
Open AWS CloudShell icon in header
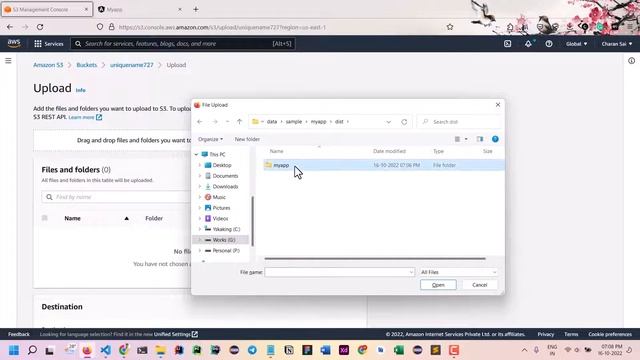point(507,44)
